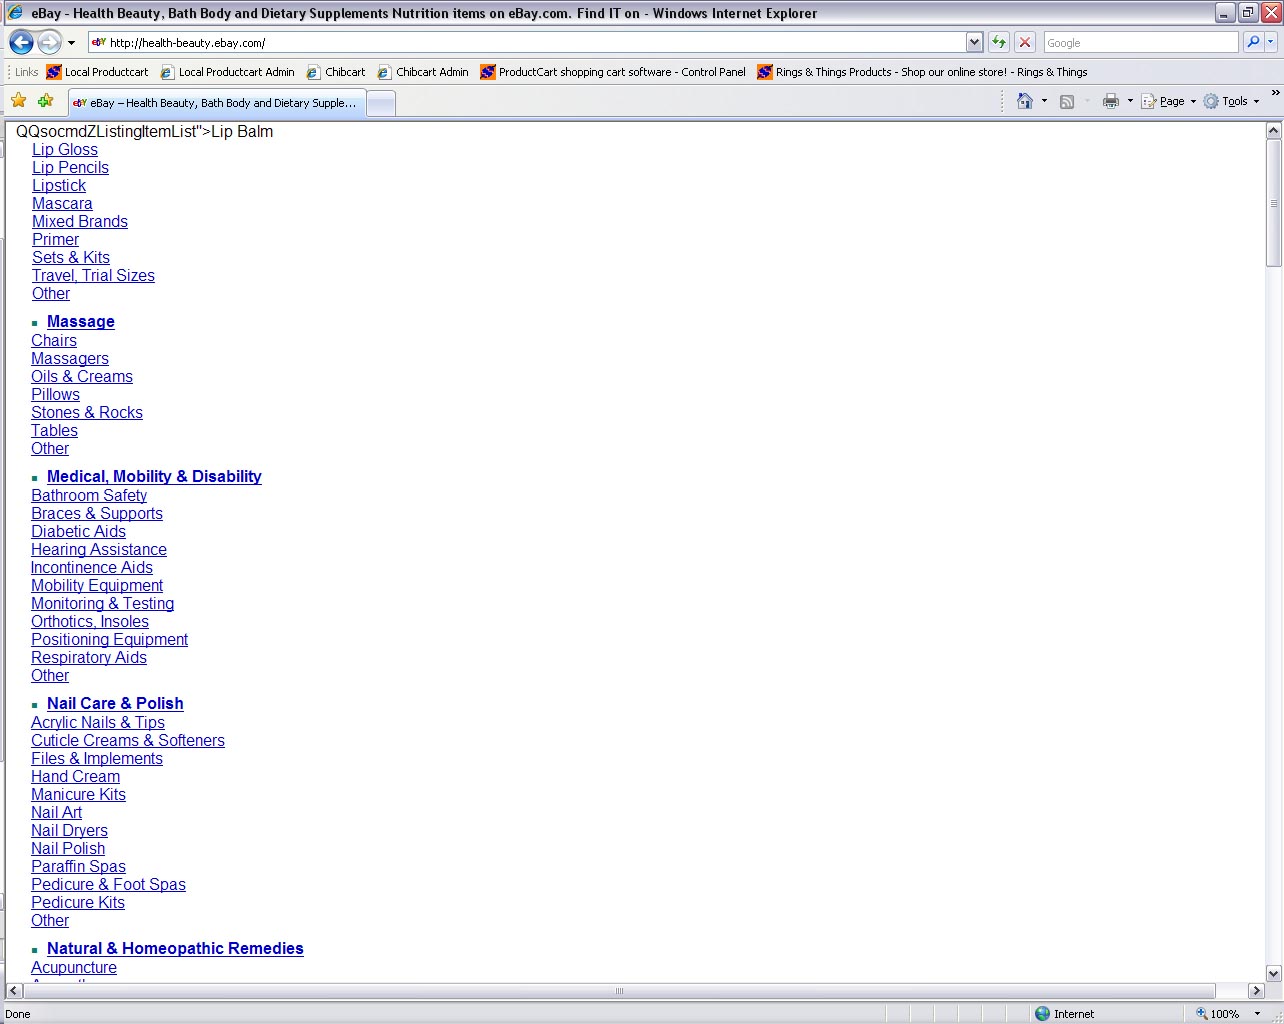The height and width of the screenshot is (1024, 1284).
Task: Open the Print options dropdown arrow
Action: tap(1130, 101)
